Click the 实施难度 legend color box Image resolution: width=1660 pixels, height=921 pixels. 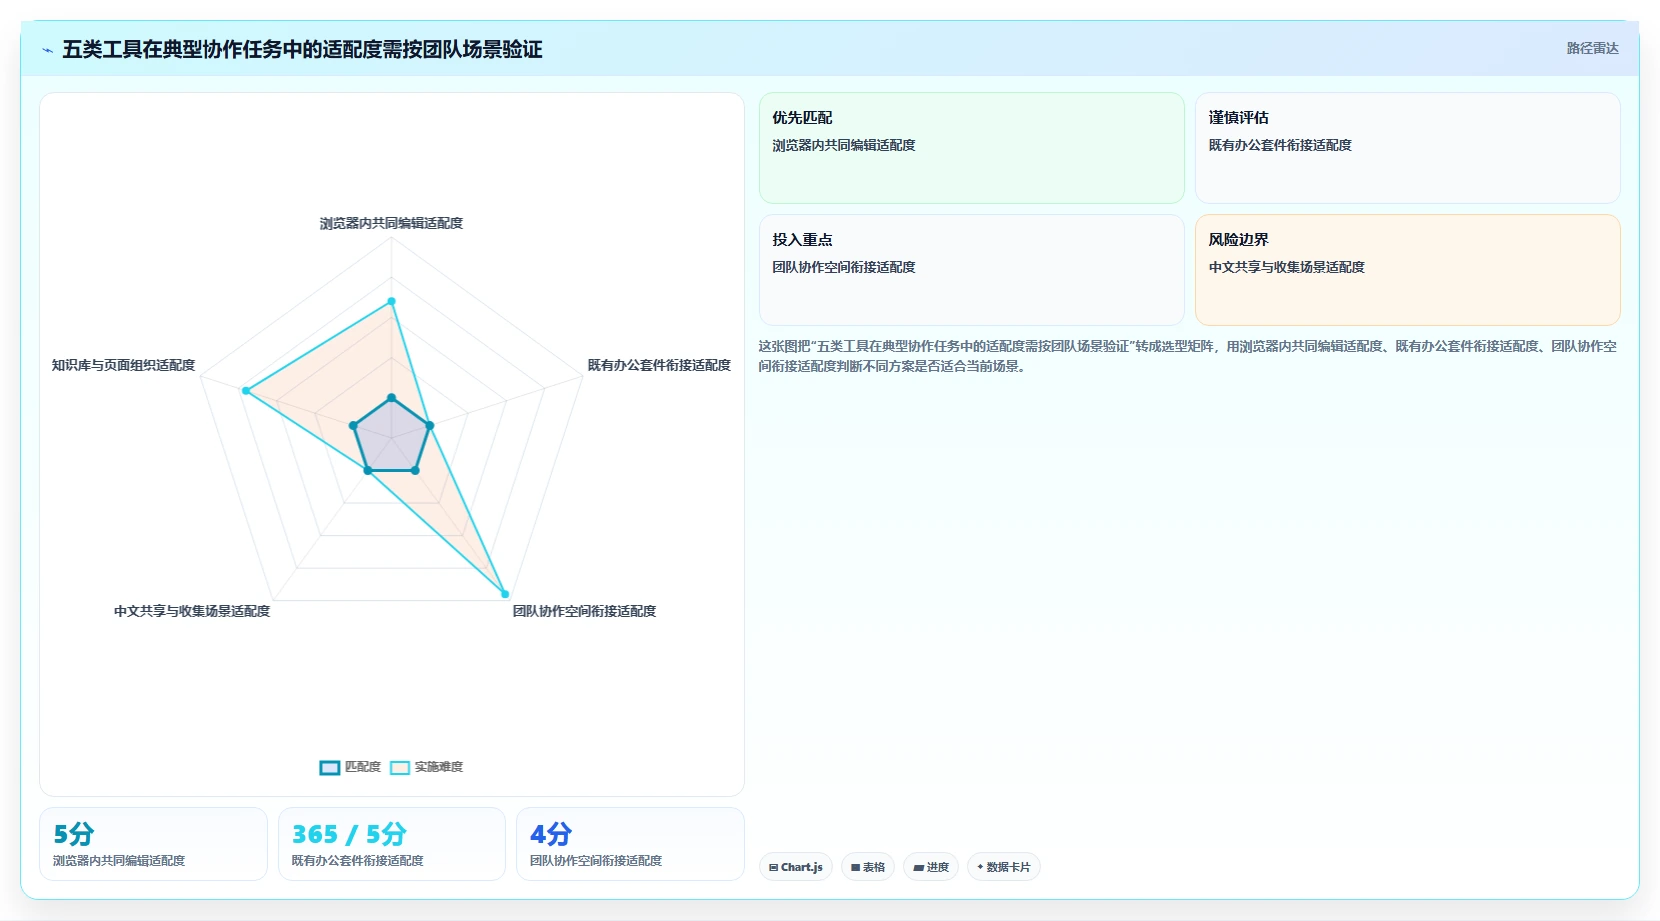coord(400,768)
